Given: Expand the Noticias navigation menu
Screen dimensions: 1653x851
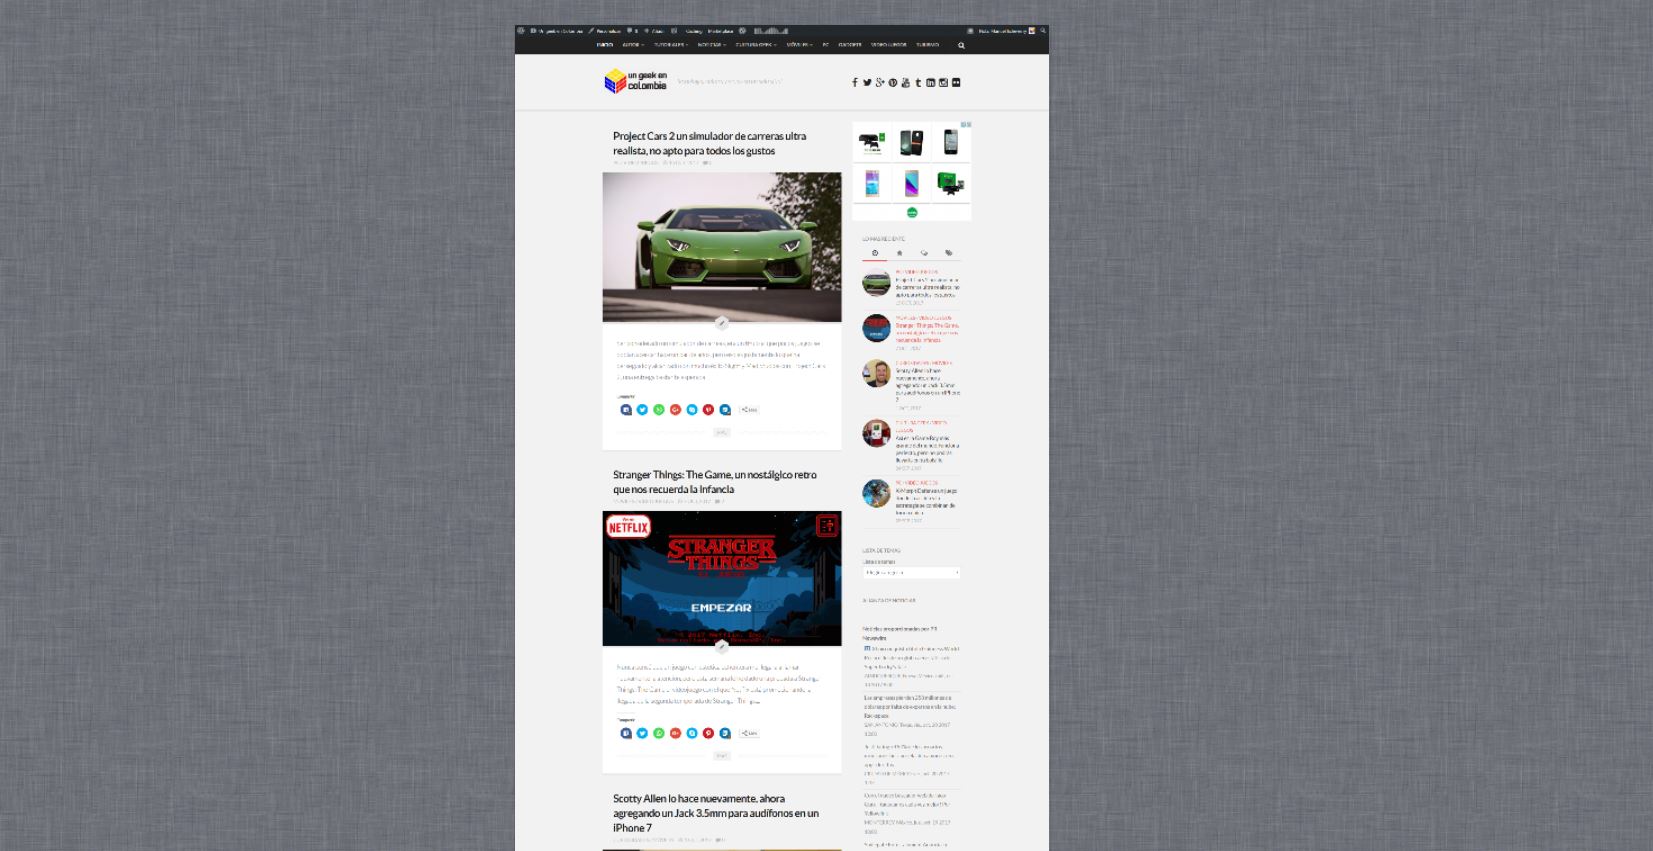Looking at the screenshot, I should [711, 45].
